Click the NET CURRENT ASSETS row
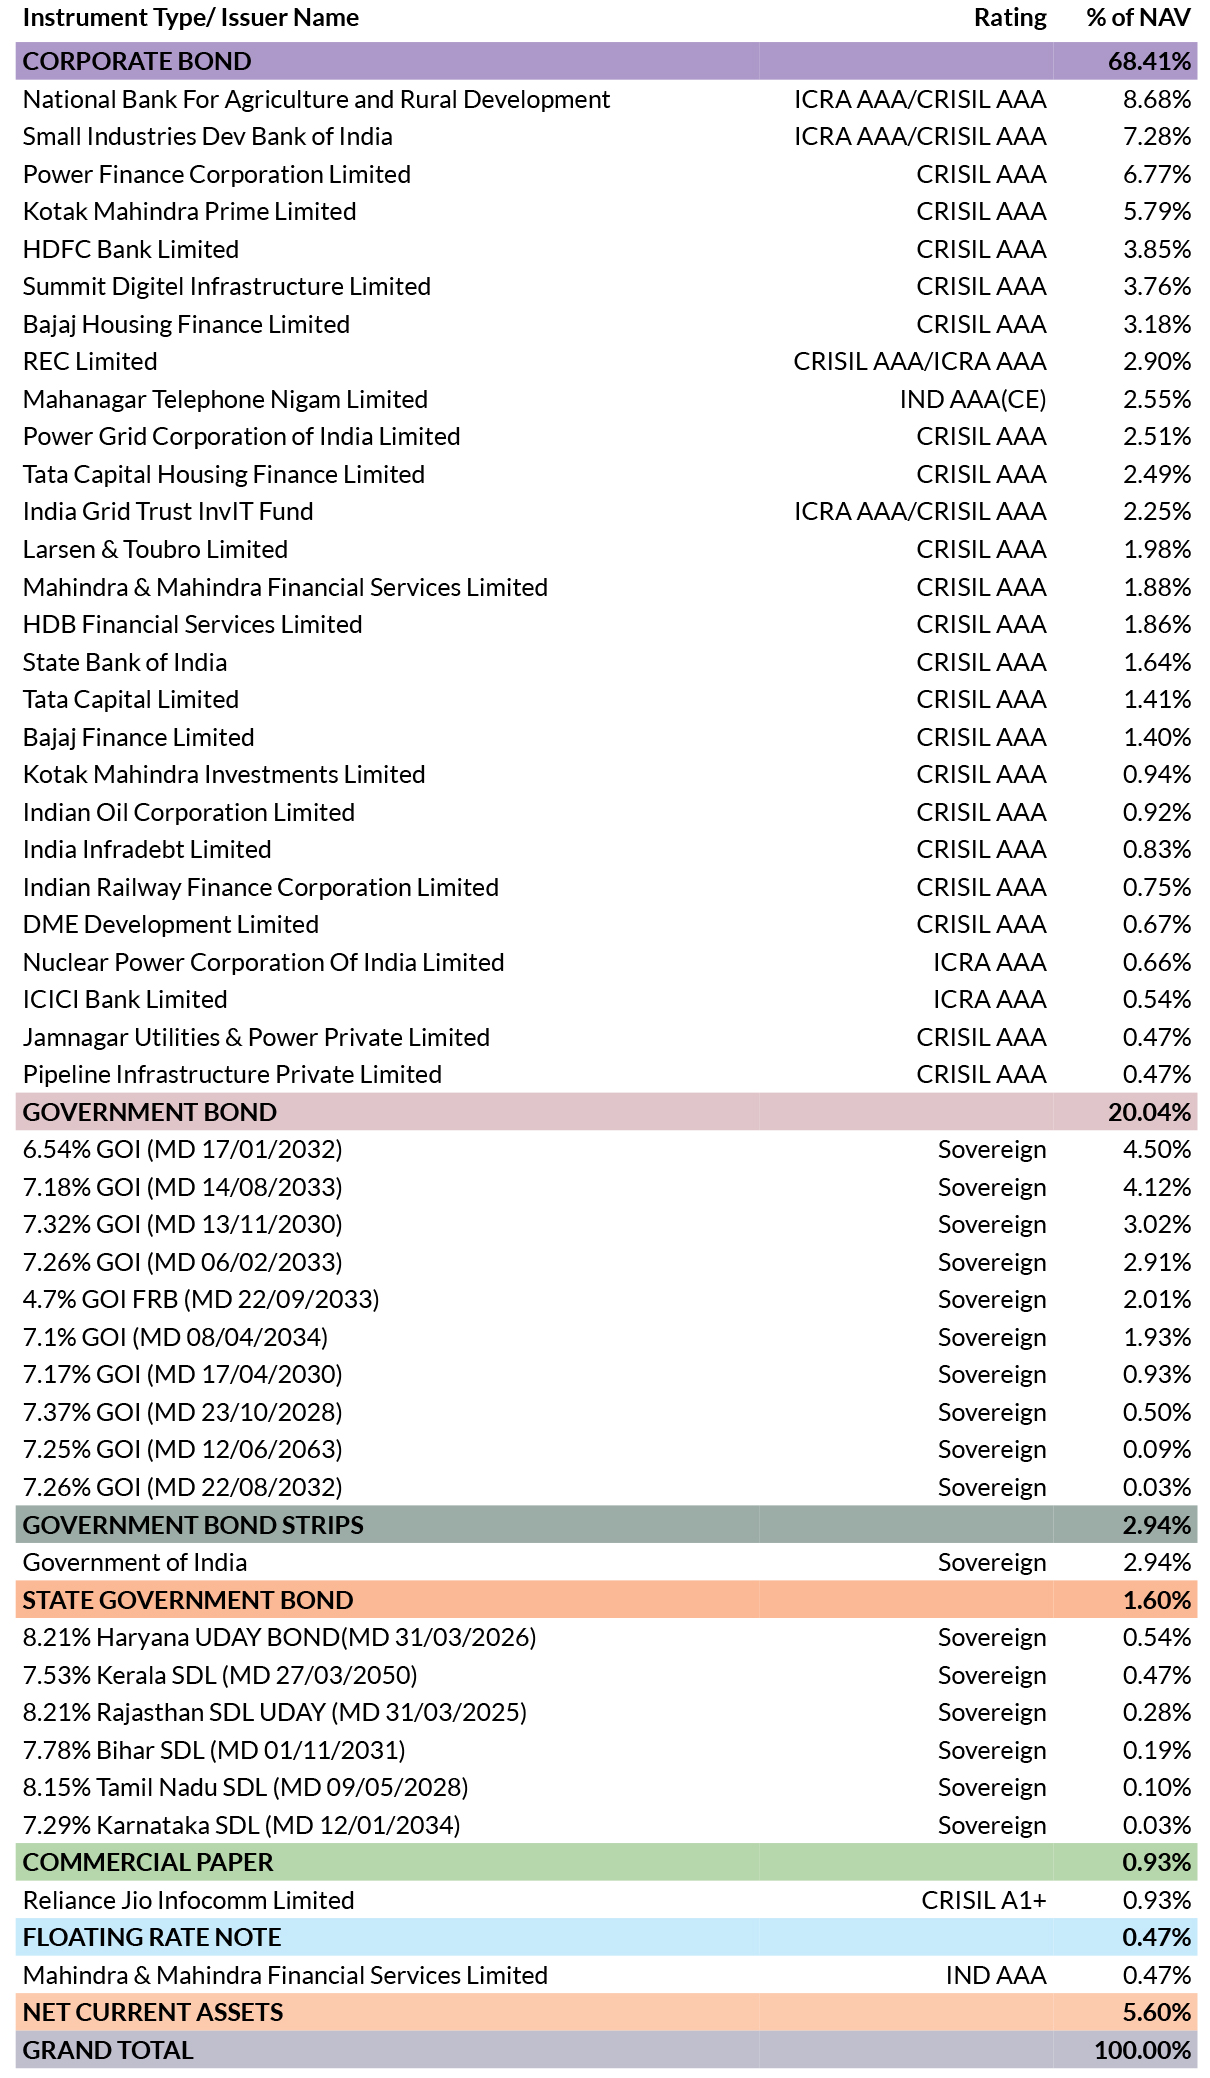This screenshot has width=1210, height=2078. 606,2012
